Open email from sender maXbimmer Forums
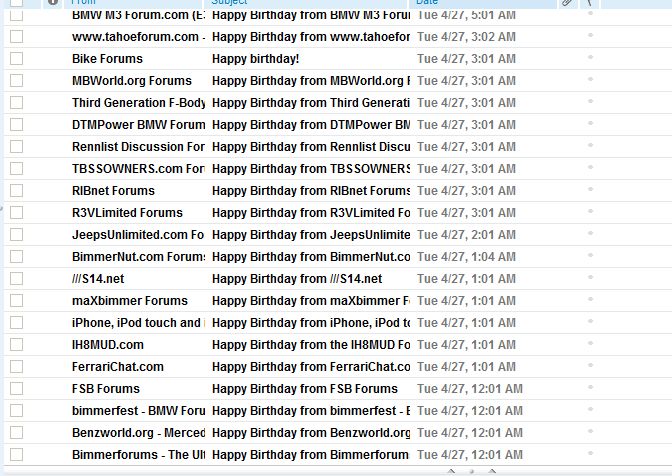The image size is (672, 476). pyautogui.click(x=130, y=301)
